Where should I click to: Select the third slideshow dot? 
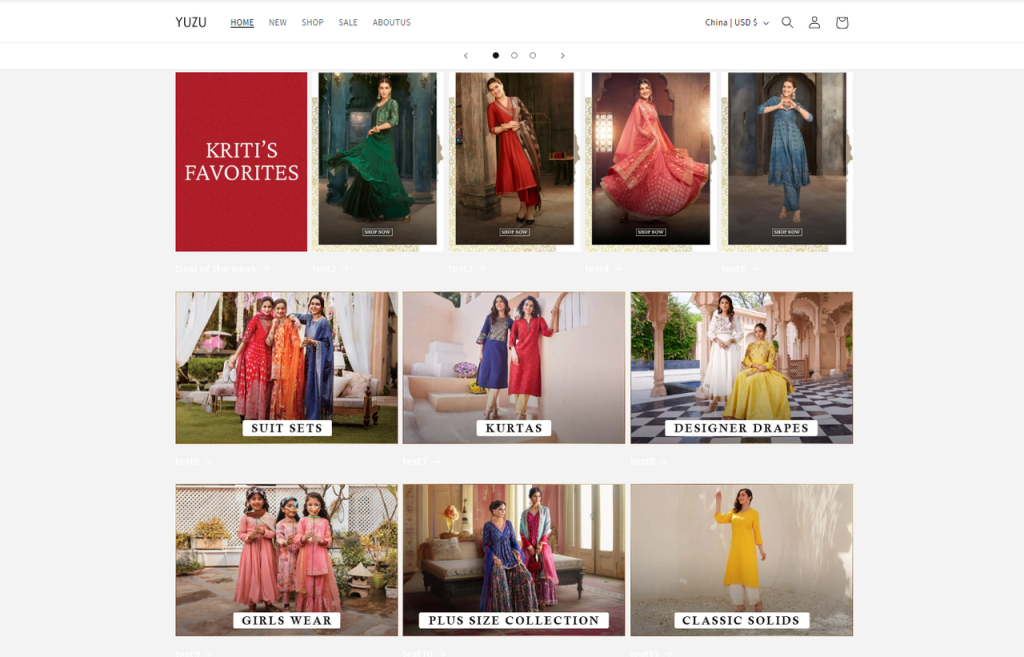532,56
